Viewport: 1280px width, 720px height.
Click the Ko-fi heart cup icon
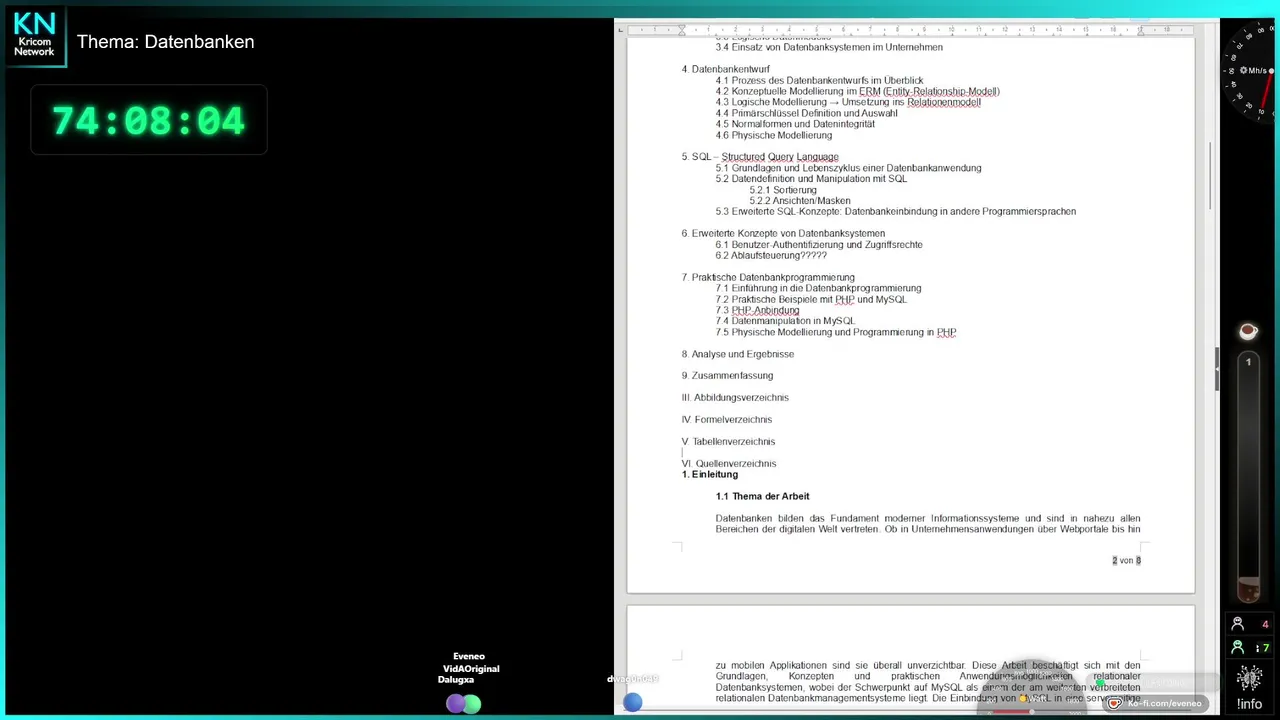point(1114,704)
